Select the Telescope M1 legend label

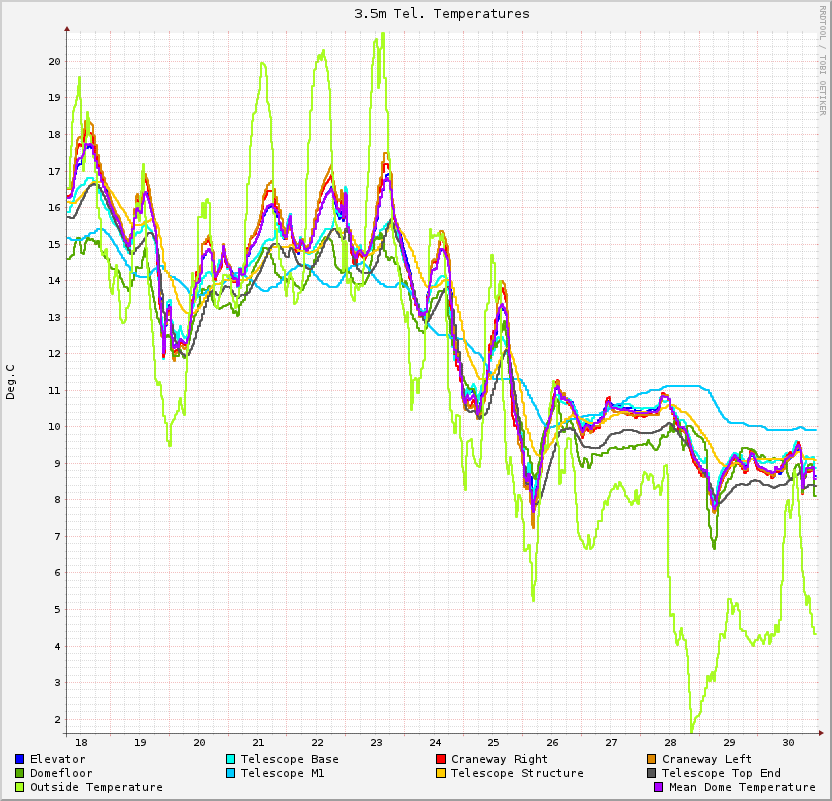pos(282,773)
